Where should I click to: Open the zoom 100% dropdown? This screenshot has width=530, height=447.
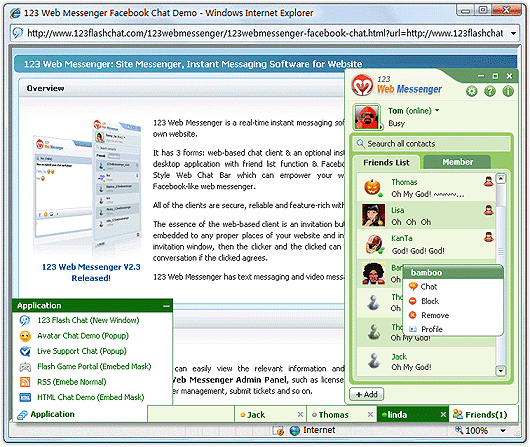coord(503,430)
